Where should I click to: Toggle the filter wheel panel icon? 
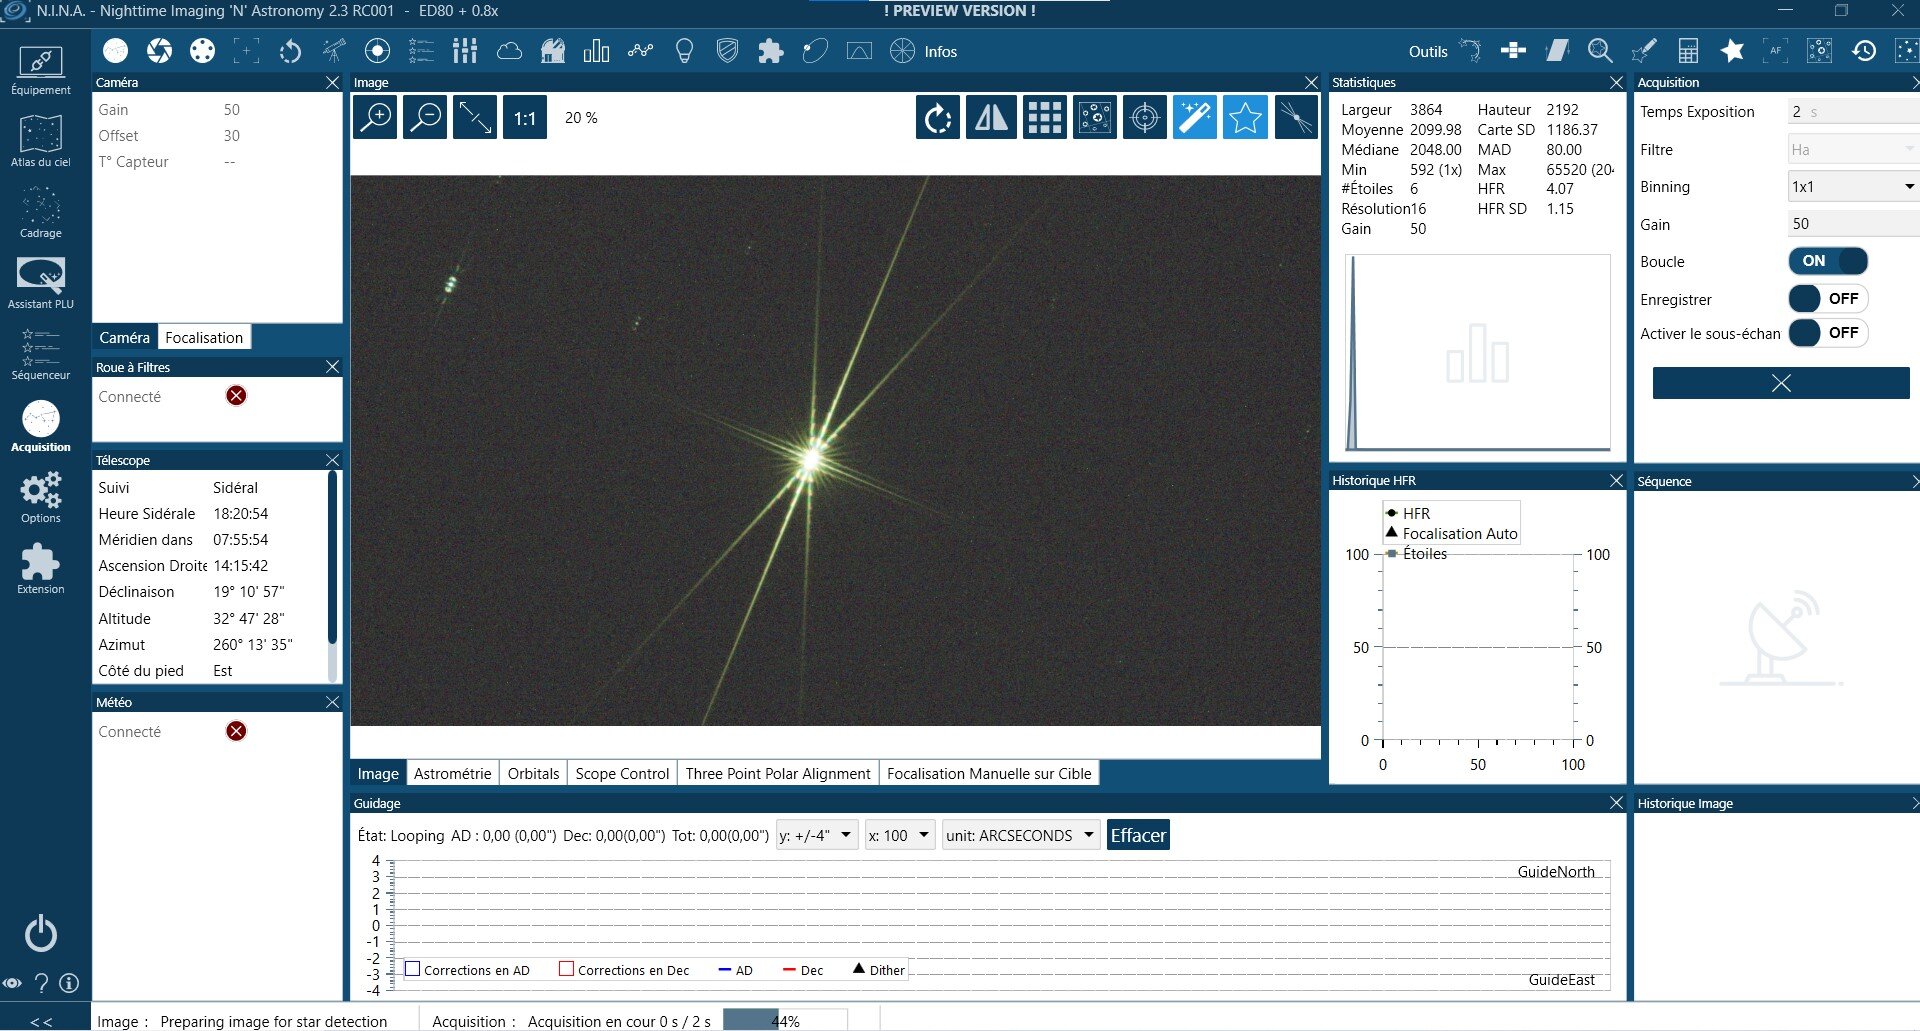[203, 51]
